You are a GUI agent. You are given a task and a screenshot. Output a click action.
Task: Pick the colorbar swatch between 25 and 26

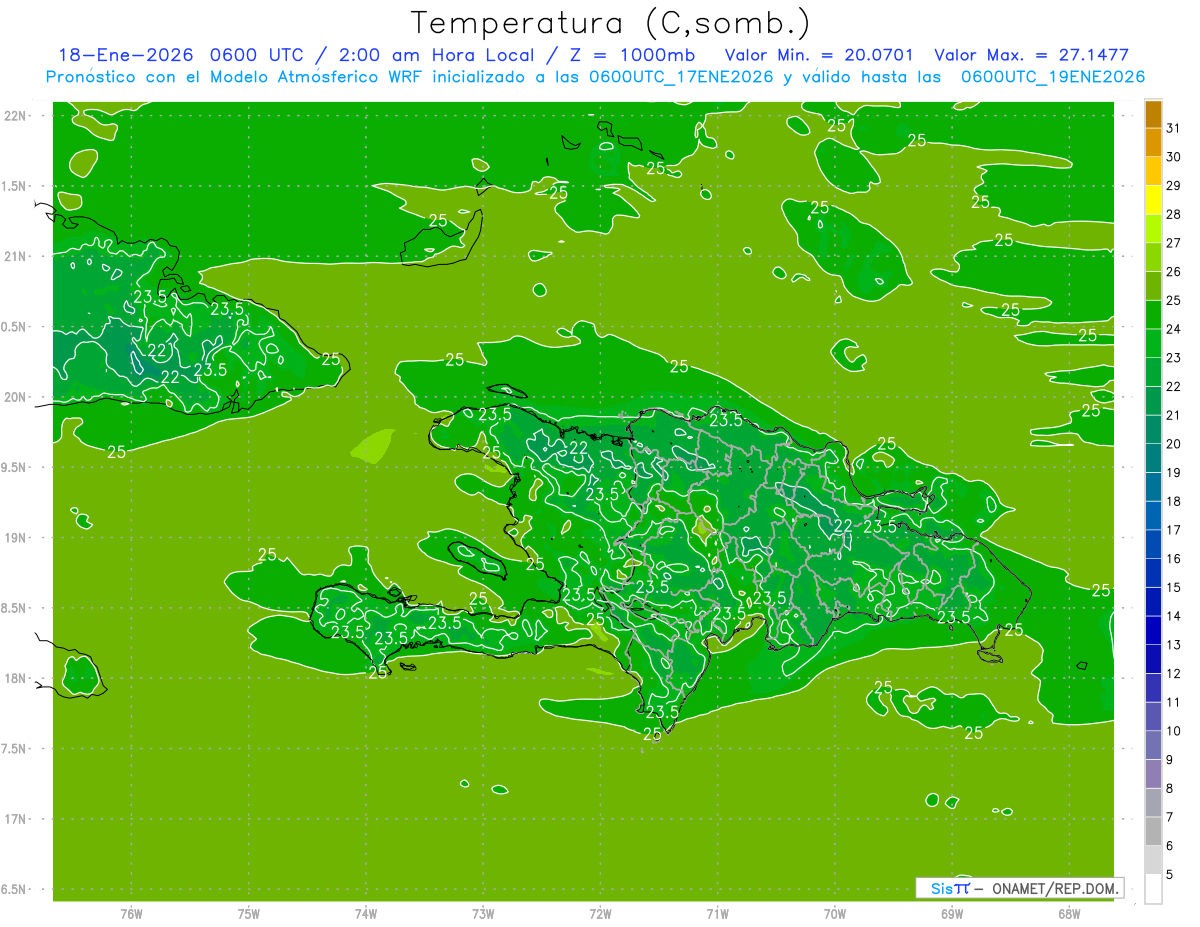pos(1153,286)
